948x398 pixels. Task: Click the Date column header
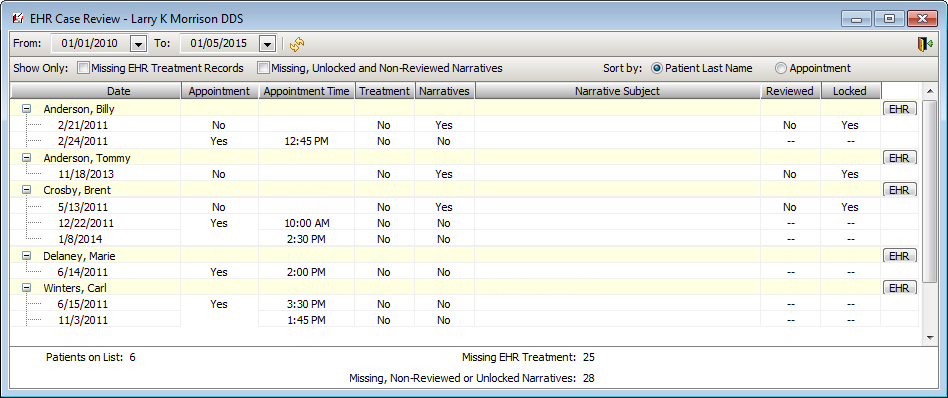click(x=96, y=91)
